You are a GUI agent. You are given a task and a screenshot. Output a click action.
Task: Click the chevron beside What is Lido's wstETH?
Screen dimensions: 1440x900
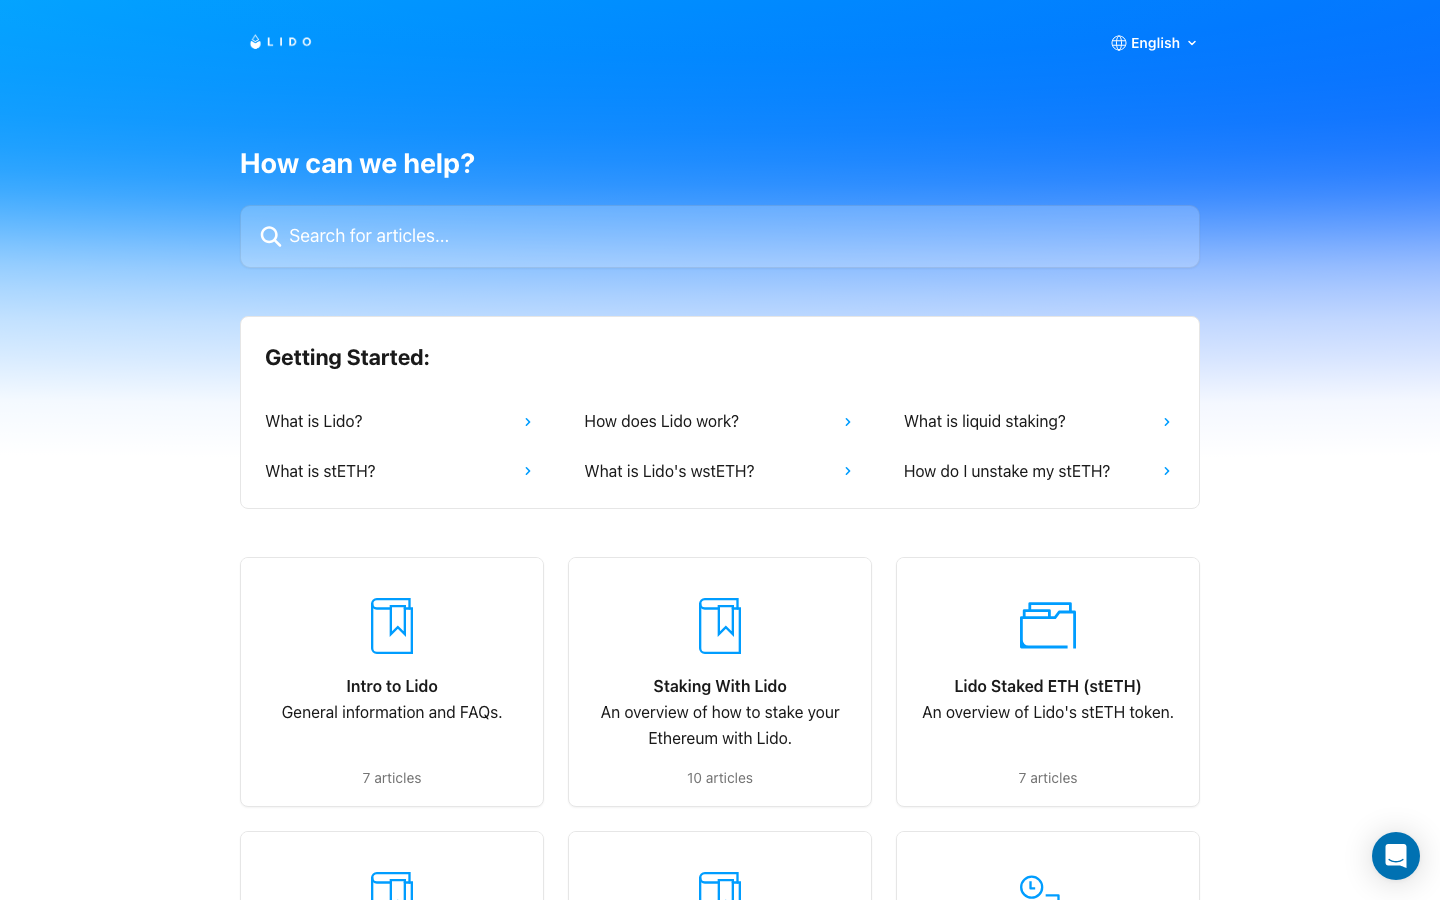pos(848,470)
